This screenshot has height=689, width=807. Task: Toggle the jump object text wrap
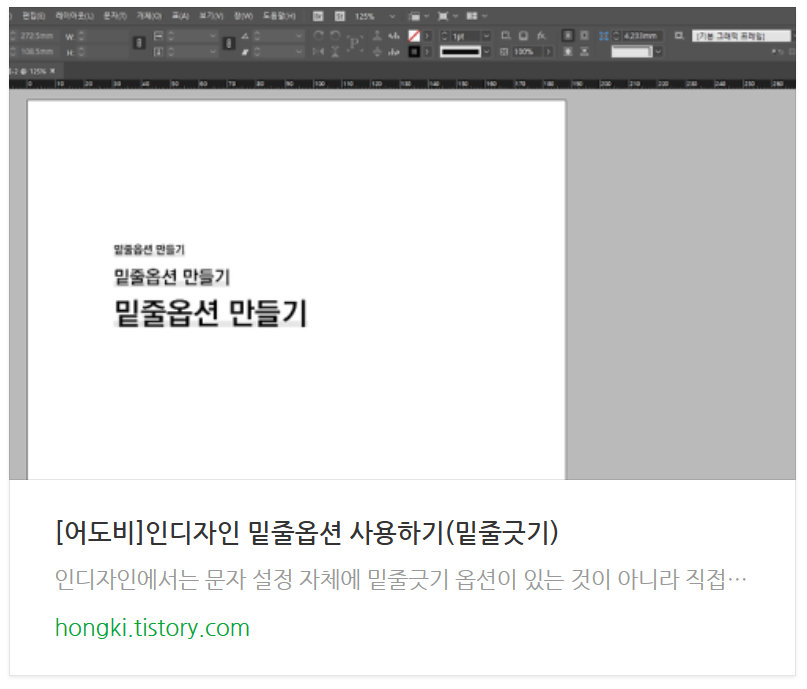click(x=585, y=51)
